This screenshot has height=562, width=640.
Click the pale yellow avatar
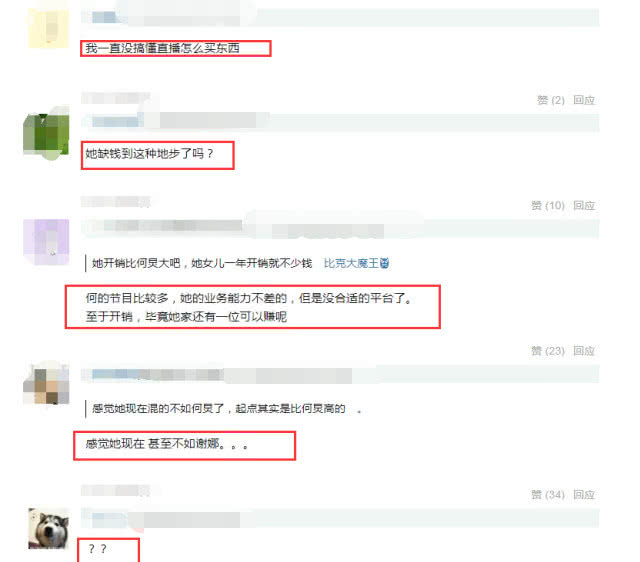(x=48, y=29)
